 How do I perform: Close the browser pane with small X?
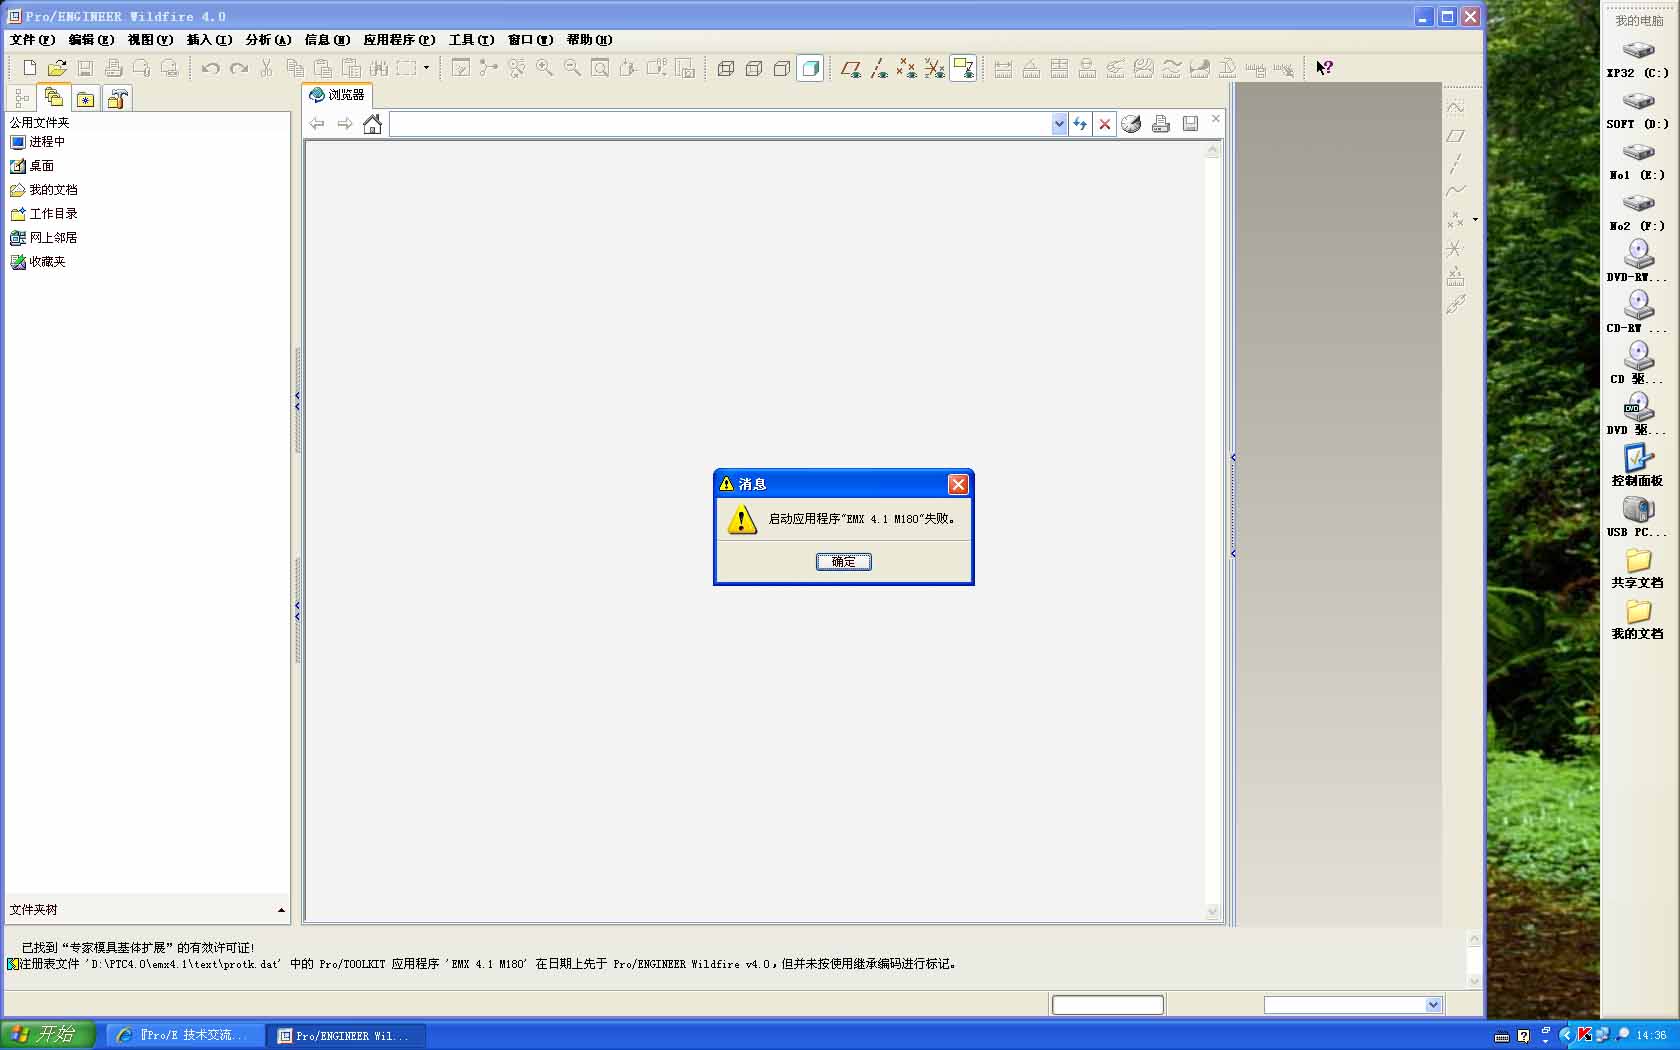coord(1216,119)
